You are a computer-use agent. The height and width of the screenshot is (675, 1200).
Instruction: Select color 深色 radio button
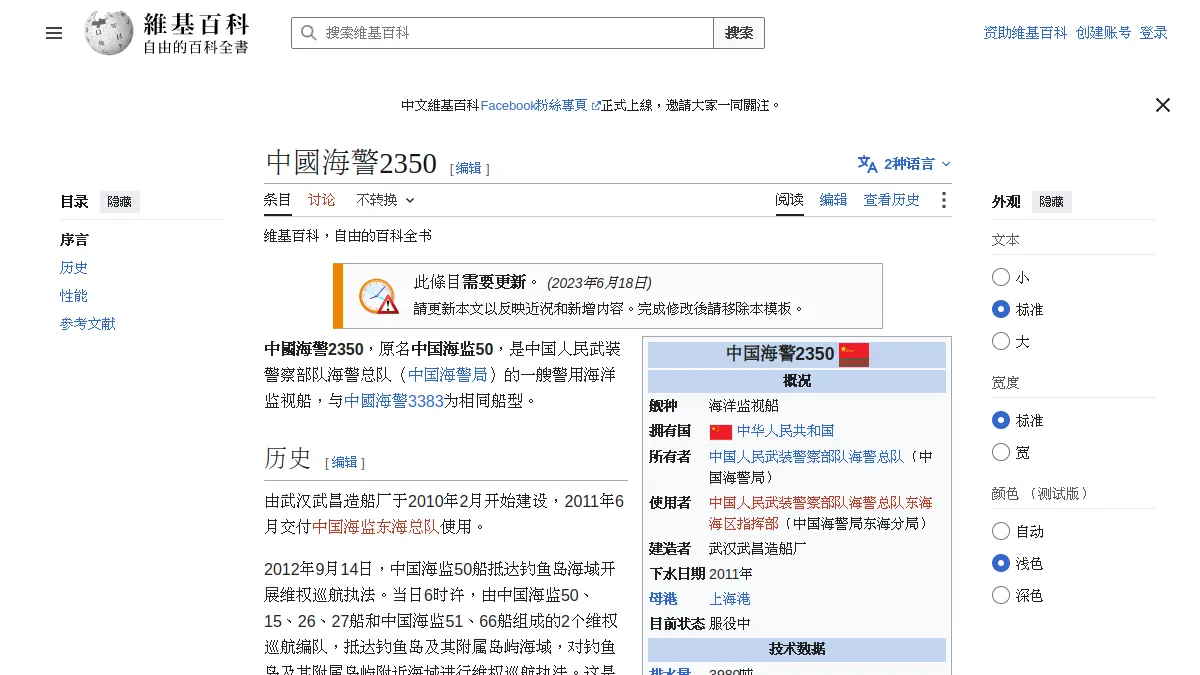[1001, 595]
